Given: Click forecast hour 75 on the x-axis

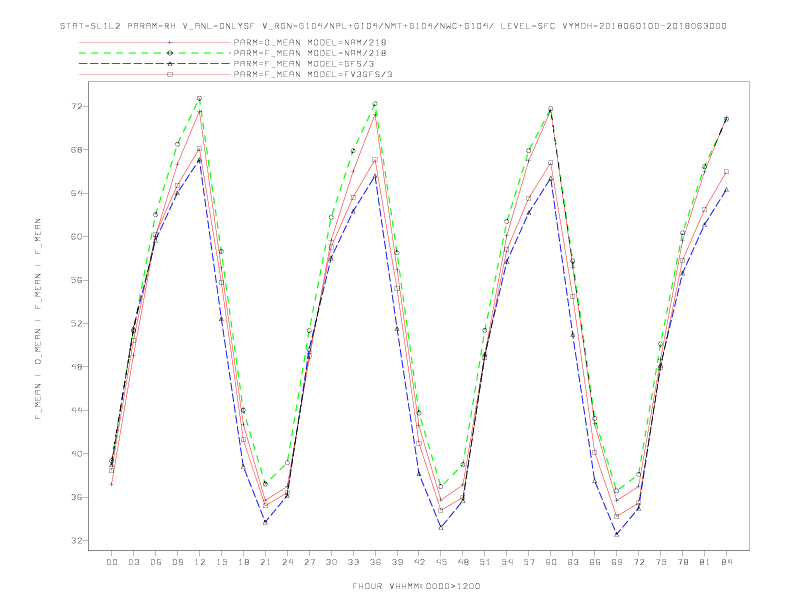Looking at the screenshot, I should coord(661,562).
